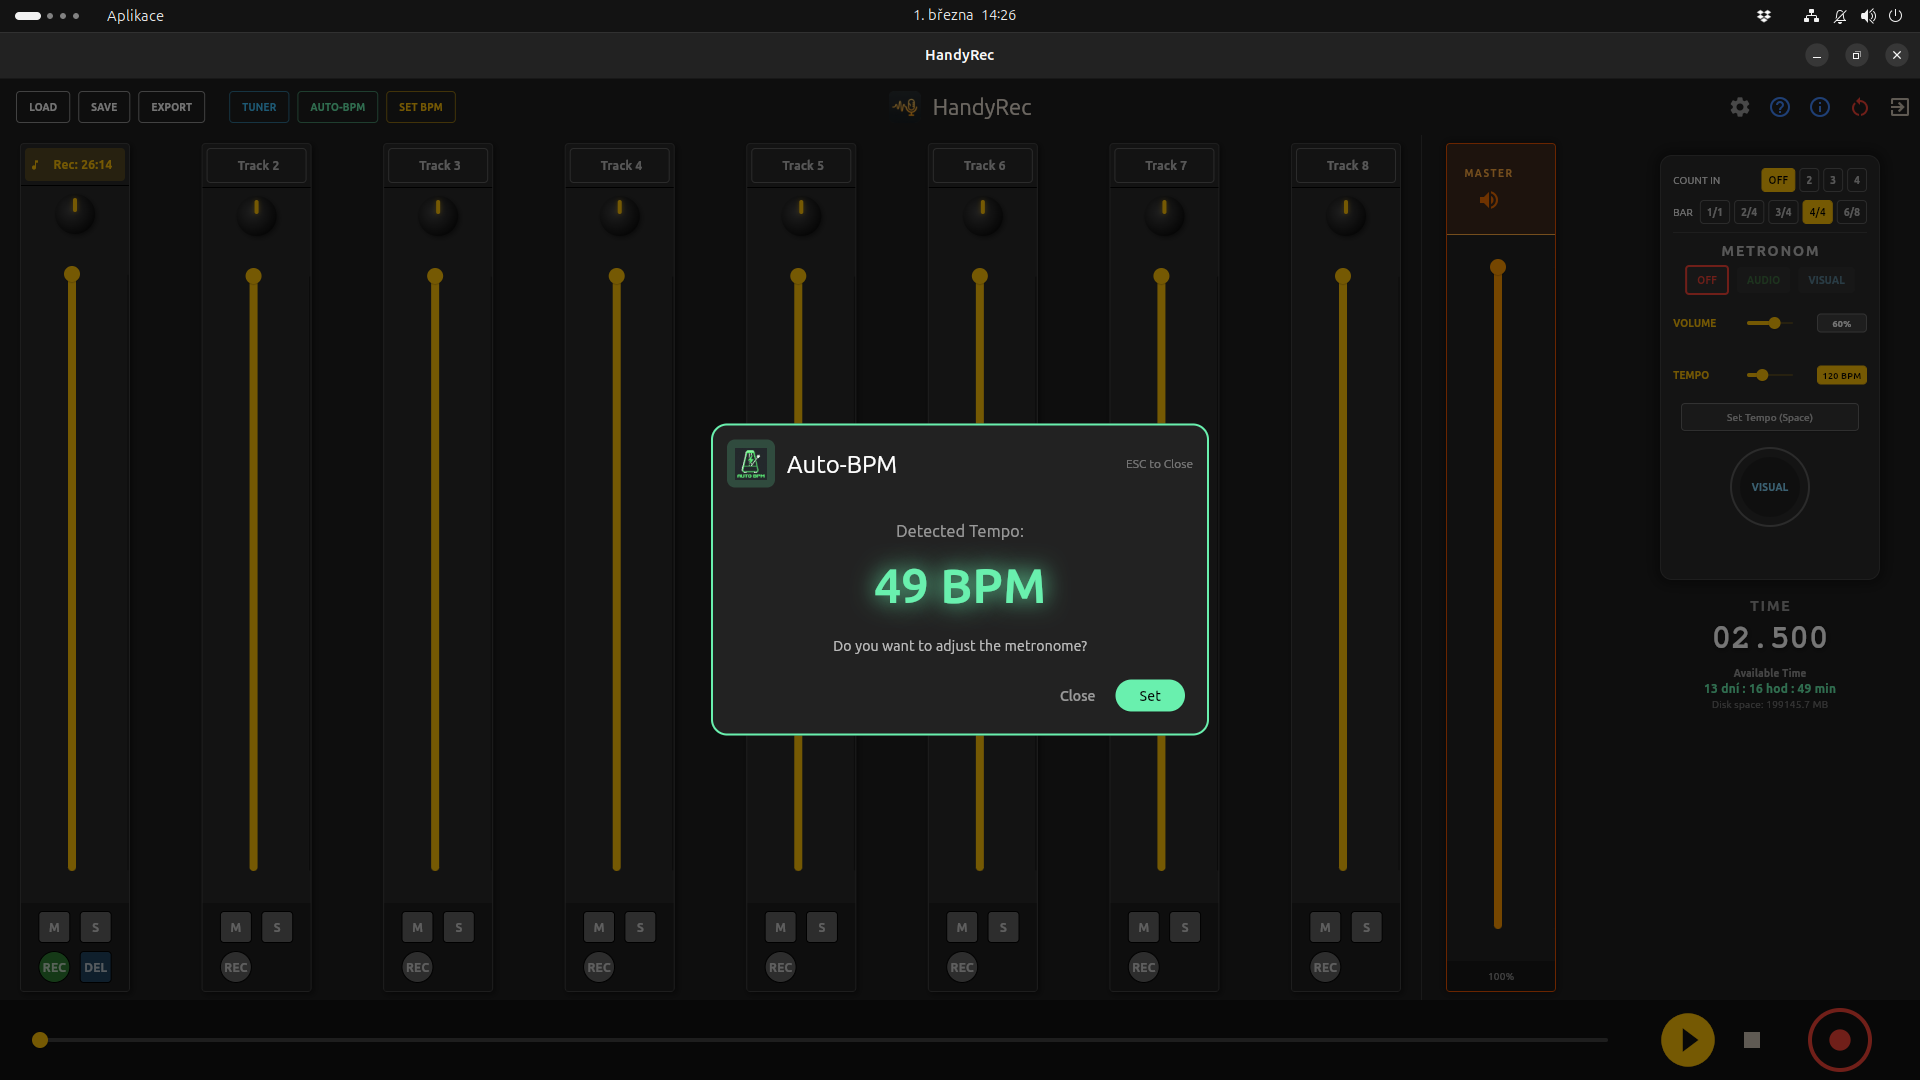Exit the app via the logout icon
Viewport: 1920px width, 1080px height.
(x=1900, y=107)
